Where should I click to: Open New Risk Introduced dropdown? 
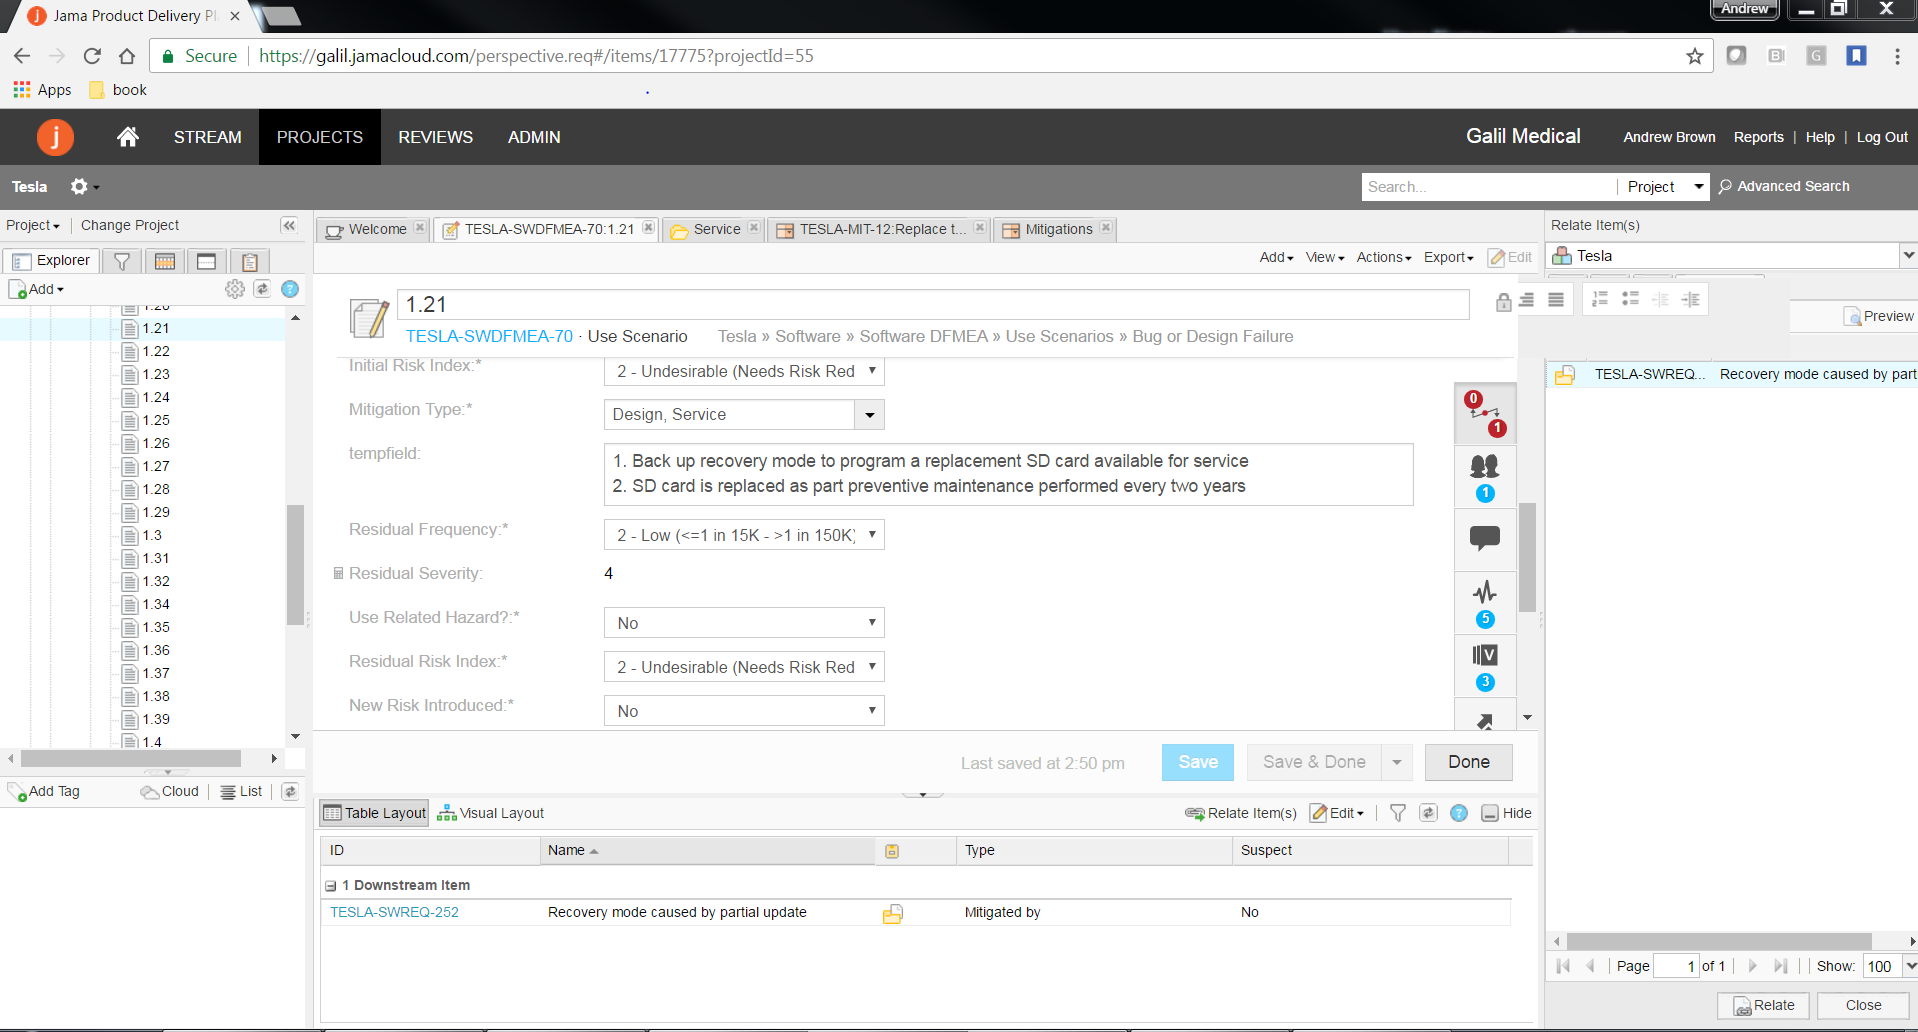coord(744,711)
